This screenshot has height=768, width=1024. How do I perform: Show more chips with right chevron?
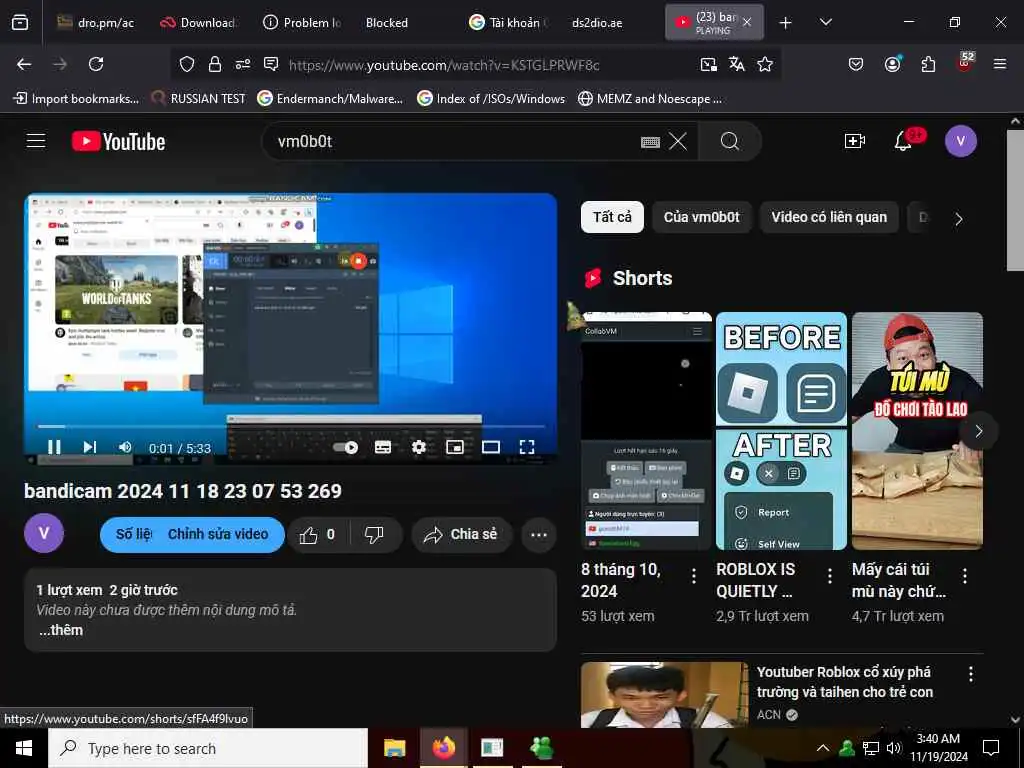958,219
